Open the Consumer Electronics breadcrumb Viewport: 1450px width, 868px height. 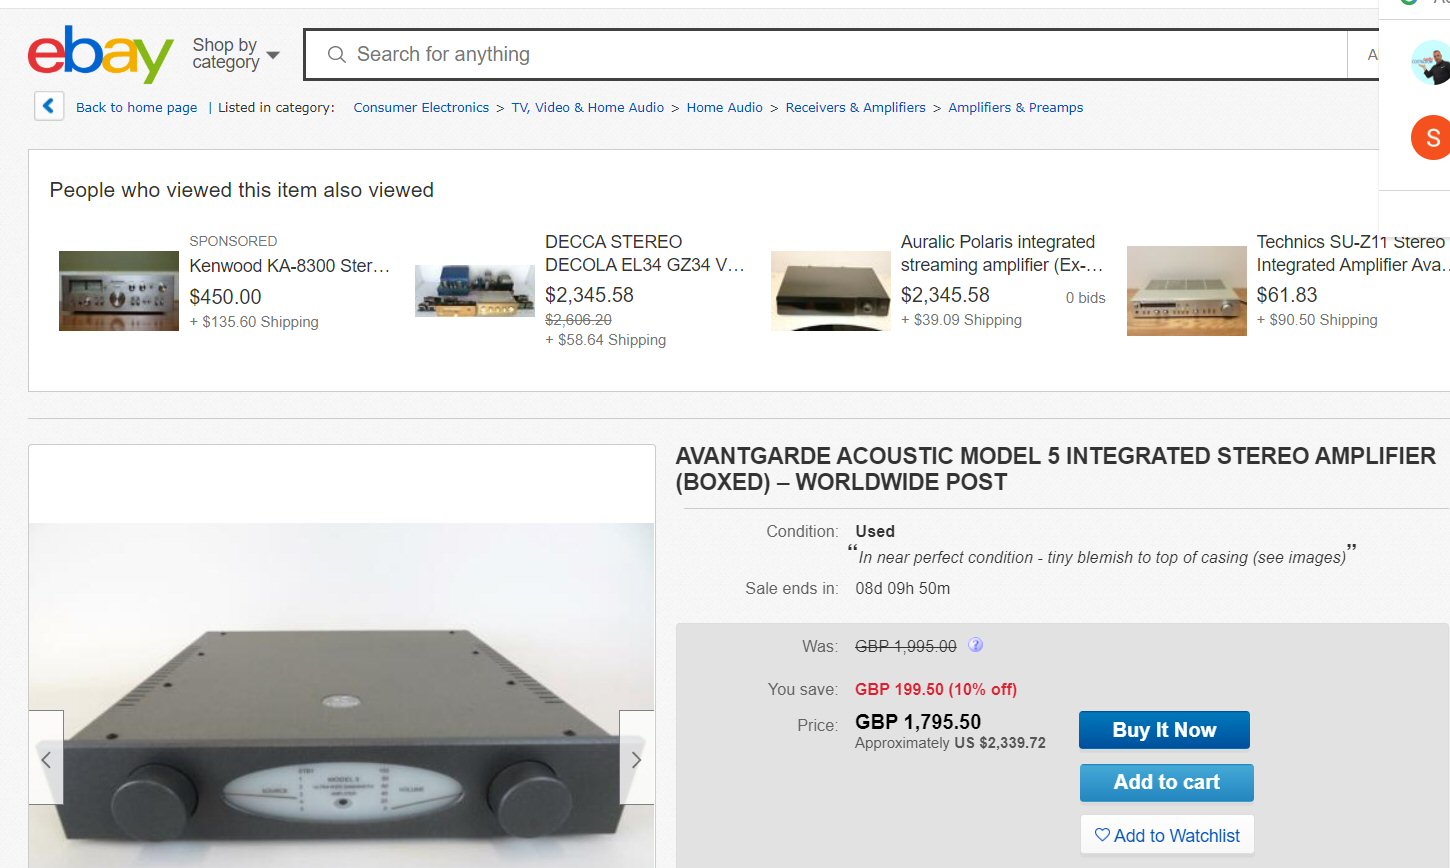(x=421, y=108)
